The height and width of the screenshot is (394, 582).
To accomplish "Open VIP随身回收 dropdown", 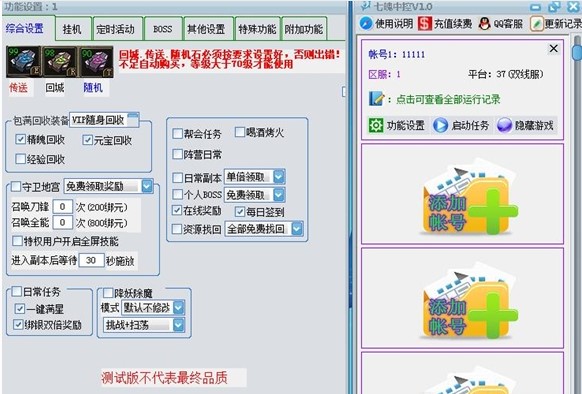I will coord(104,120).
